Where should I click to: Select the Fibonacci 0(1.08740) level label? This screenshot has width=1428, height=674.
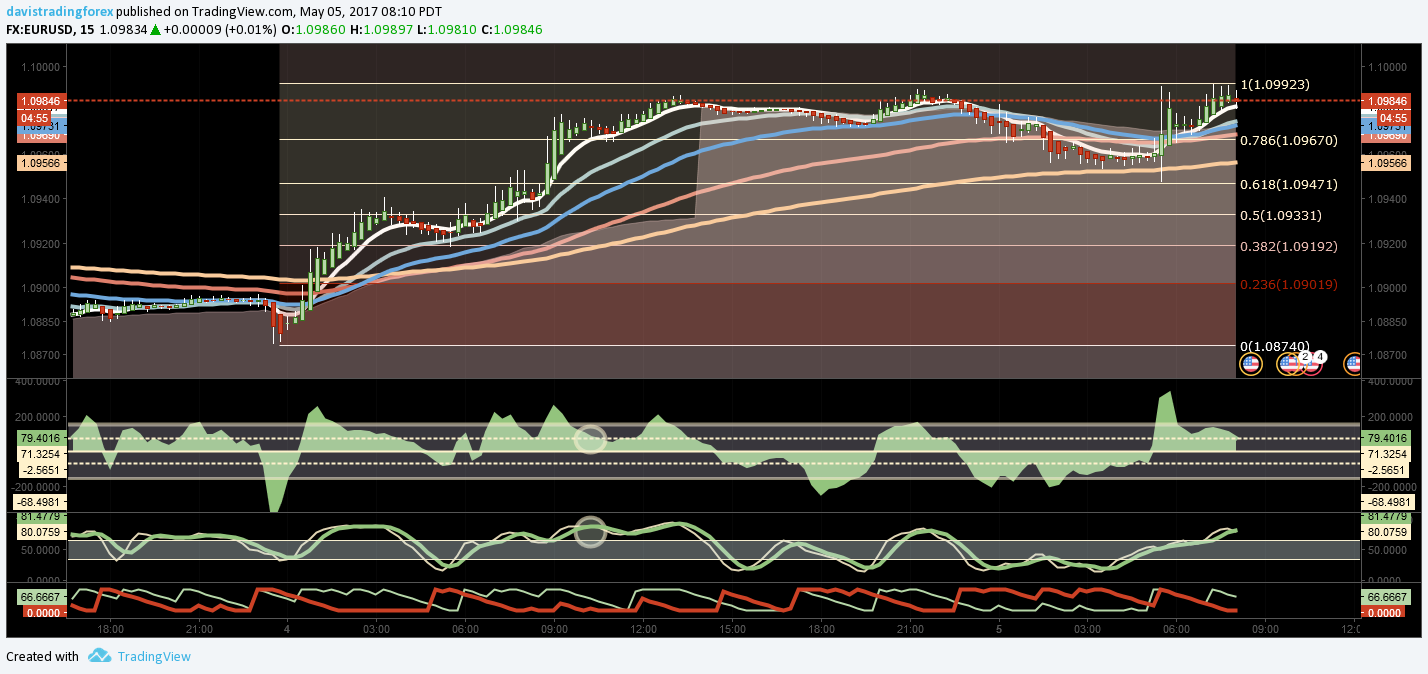1275,346
